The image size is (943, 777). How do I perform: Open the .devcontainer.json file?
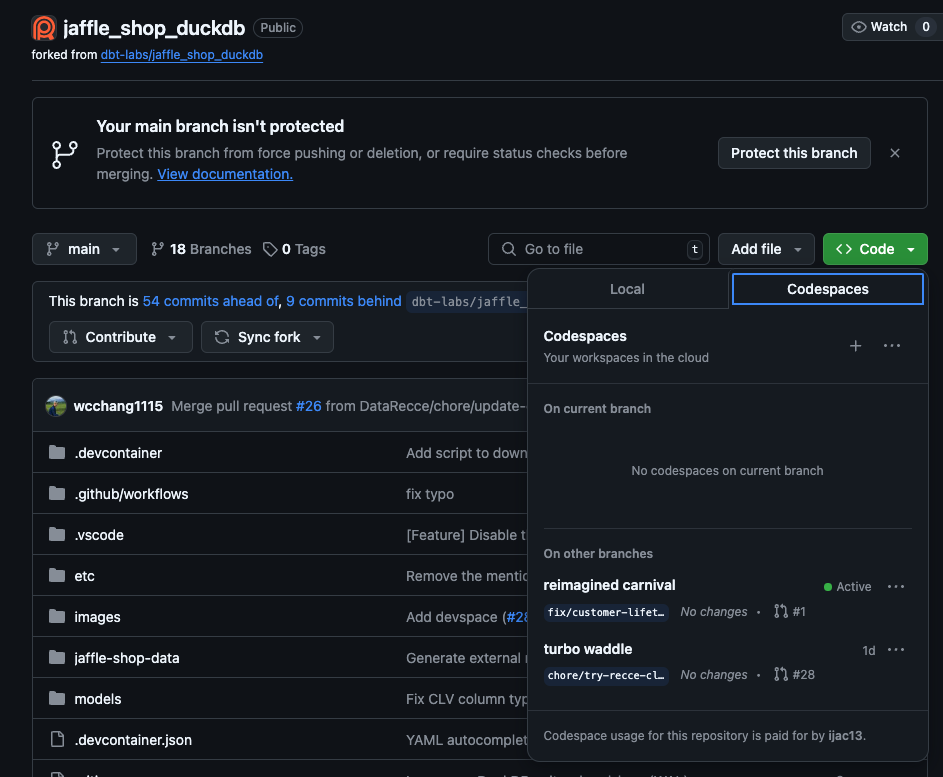coord(134,740)
